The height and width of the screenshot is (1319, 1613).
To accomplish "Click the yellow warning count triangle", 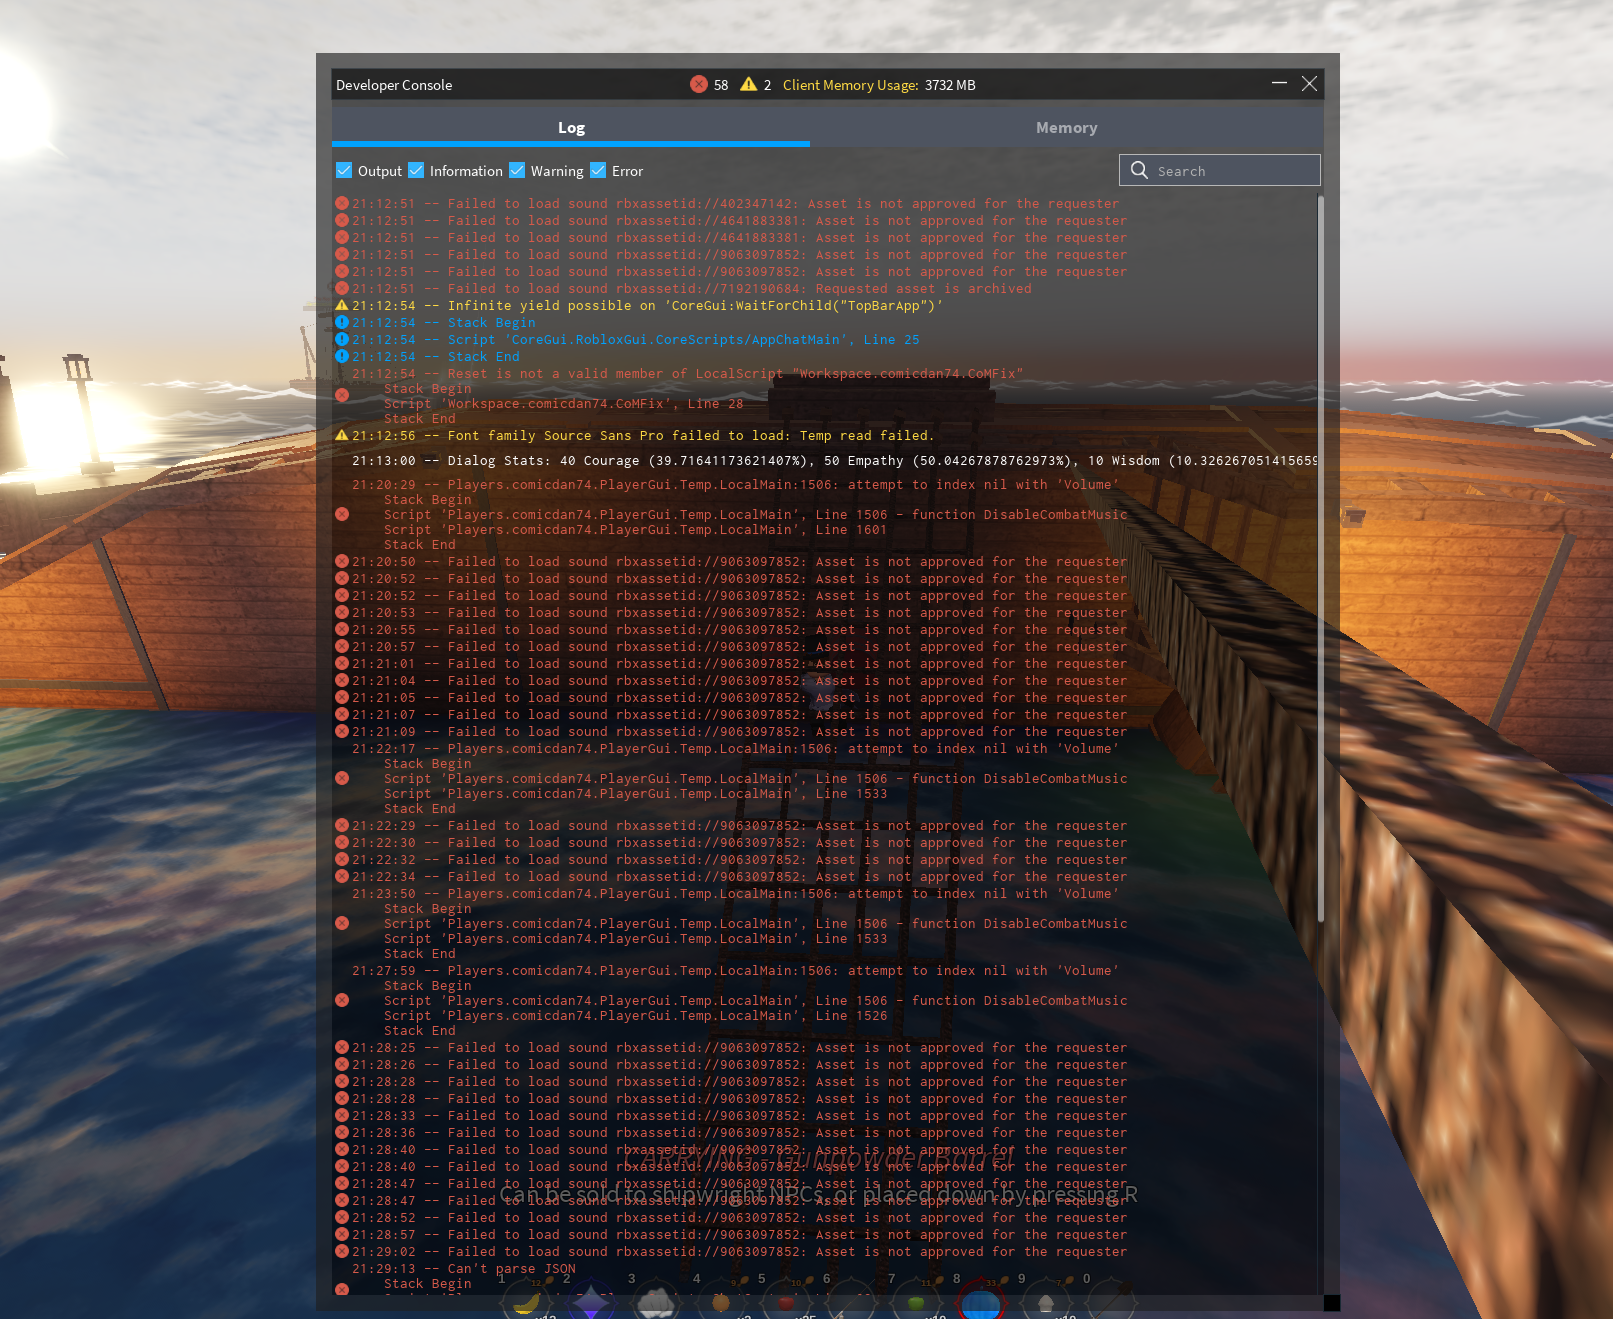I will click(x=748, y=85).
